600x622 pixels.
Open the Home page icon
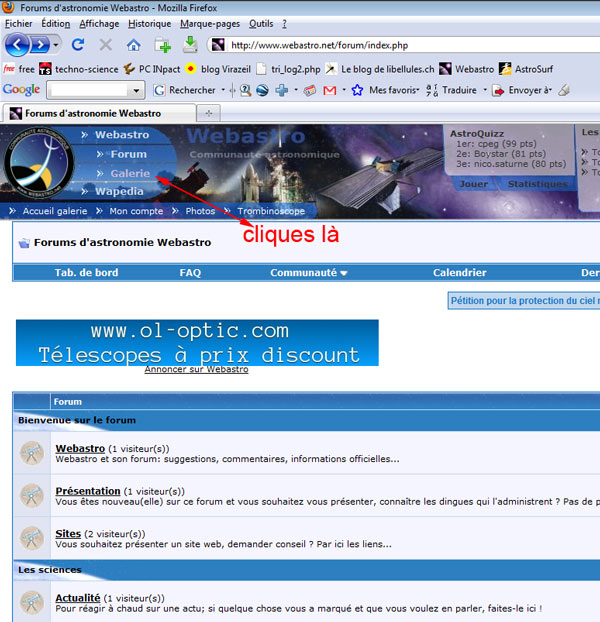[x=134, y=45]
